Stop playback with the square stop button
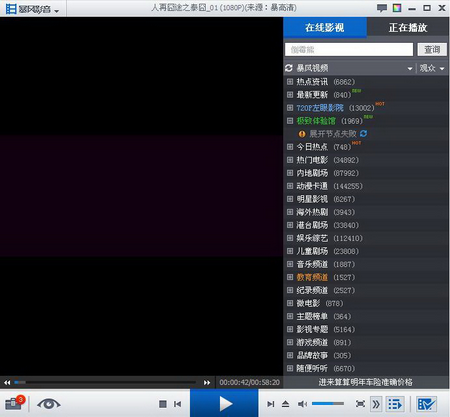The image size is (450, 417). pyautogui.click(x=163, y=404)
